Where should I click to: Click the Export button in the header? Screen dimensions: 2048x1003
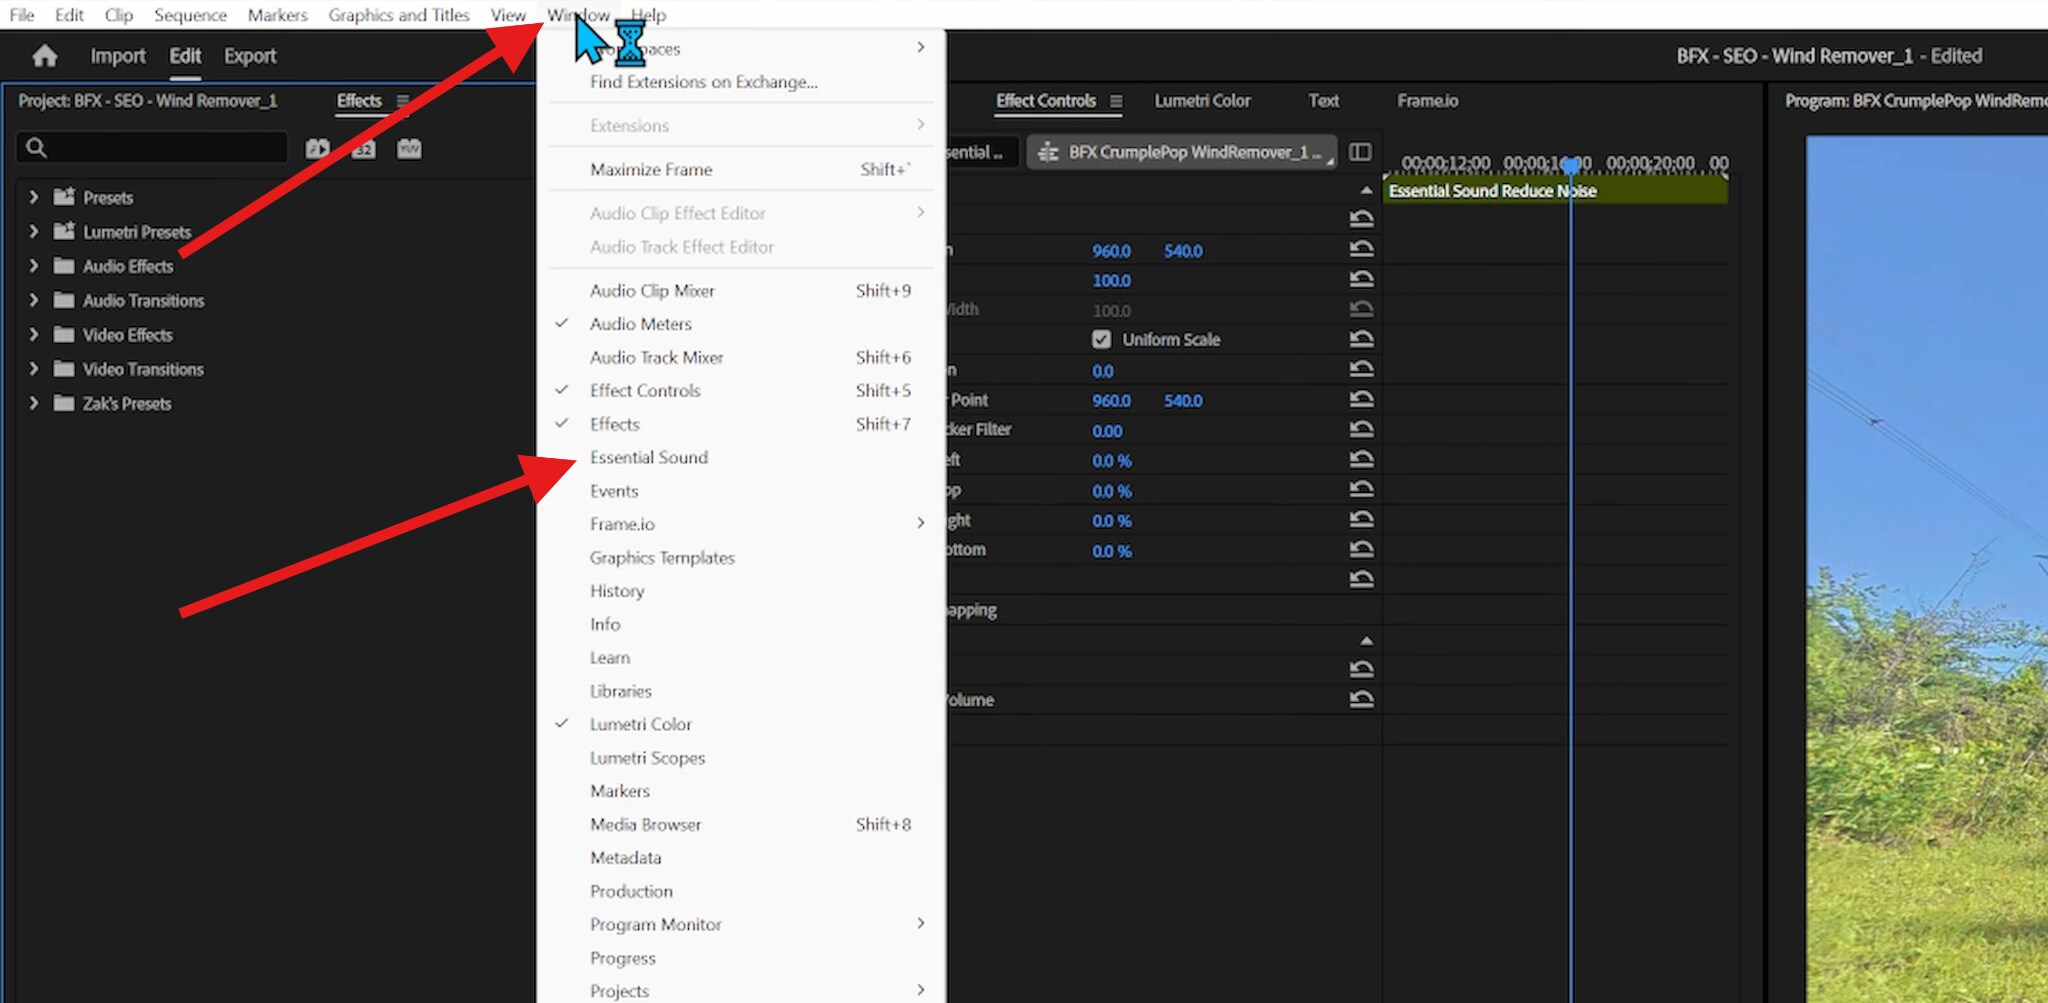249,56
